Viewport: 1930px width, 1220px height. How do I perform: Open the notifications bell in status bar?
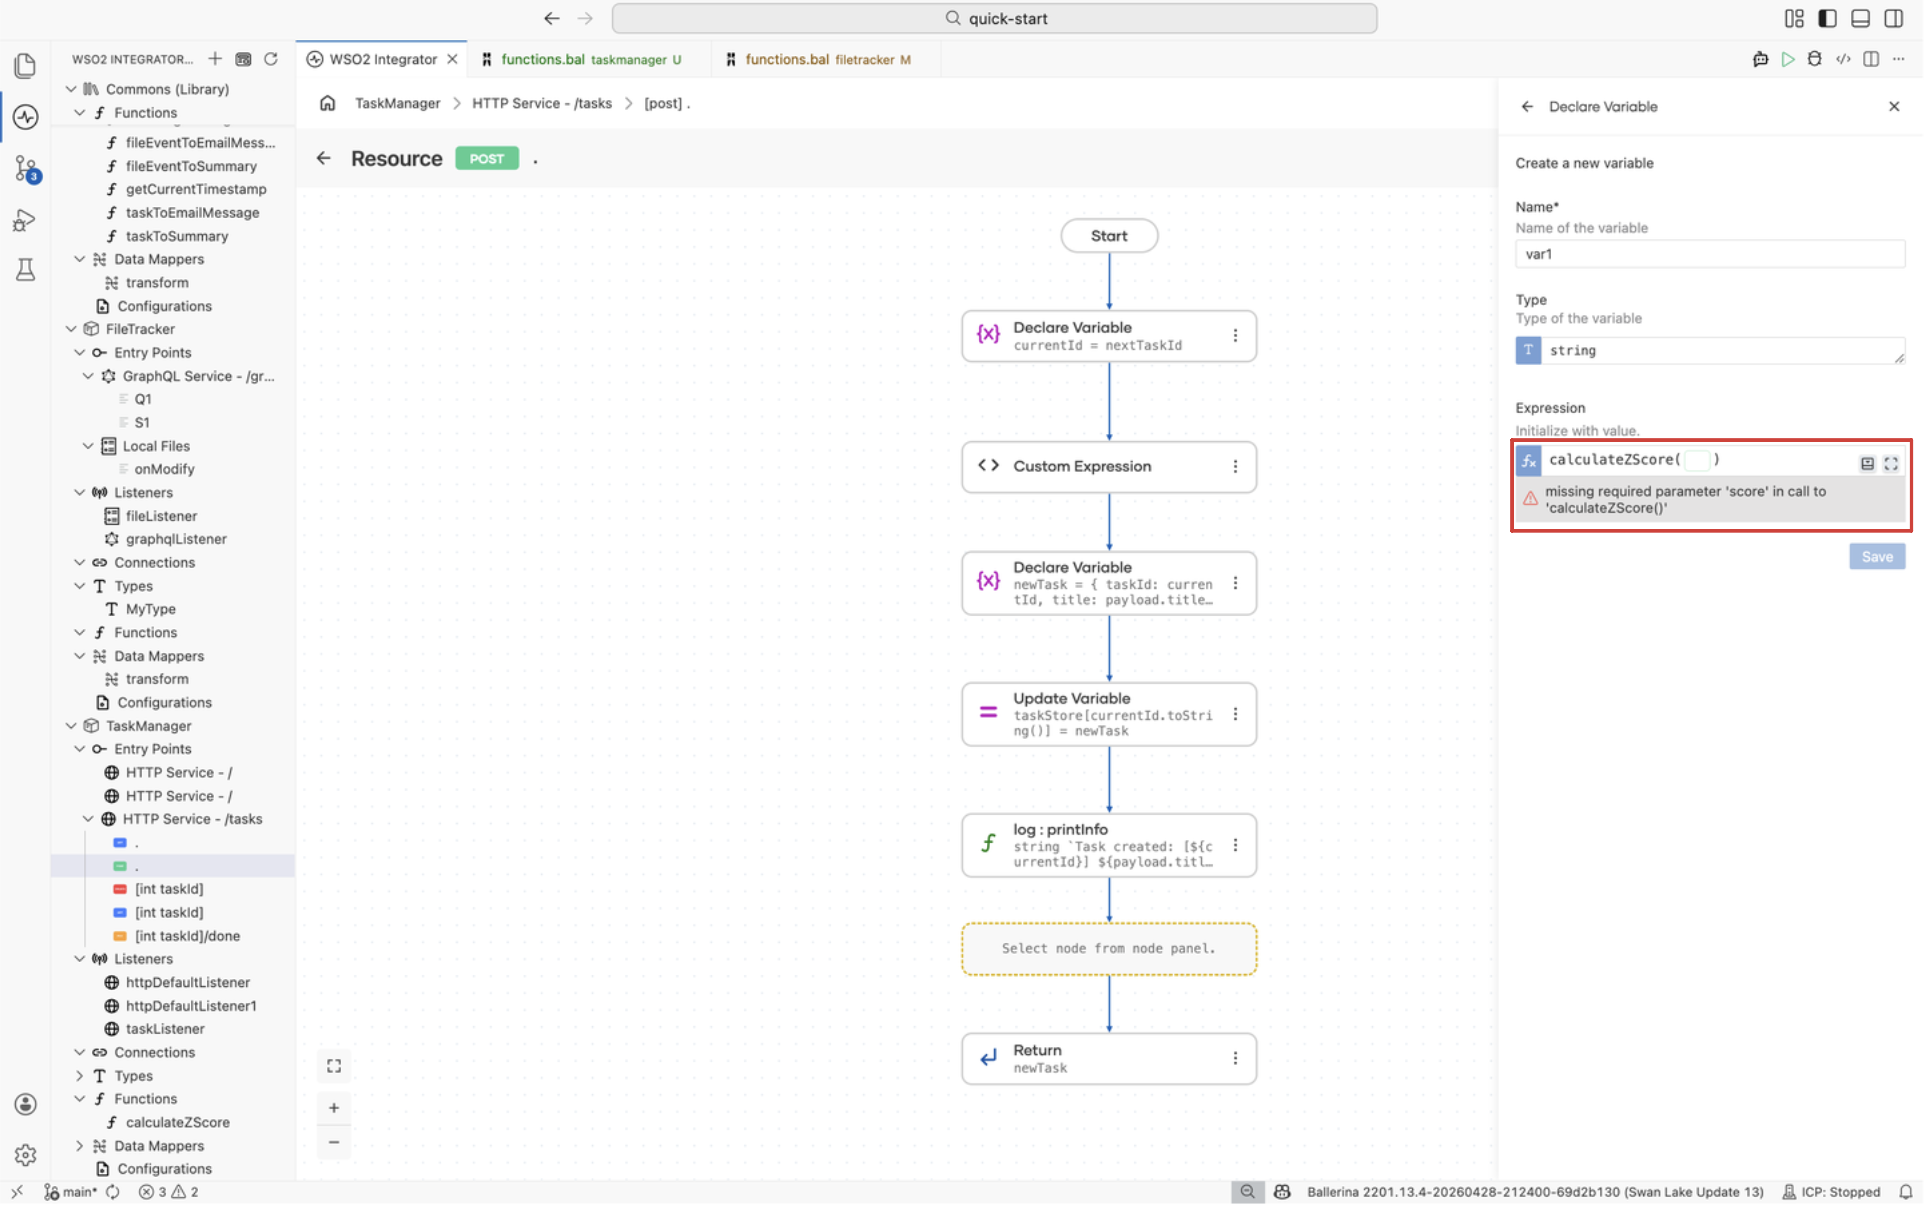click(1906, 1192)
